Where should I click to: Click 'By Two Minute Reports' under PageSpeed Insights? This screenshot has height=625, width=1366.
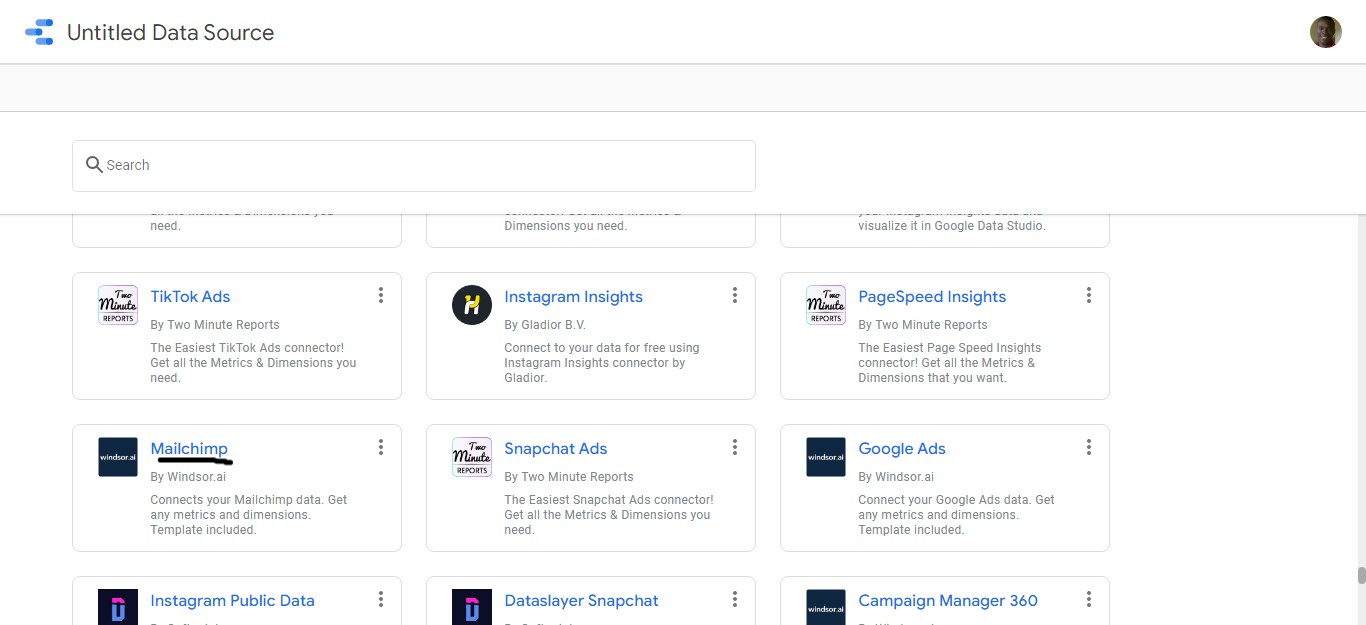[923, 325]
